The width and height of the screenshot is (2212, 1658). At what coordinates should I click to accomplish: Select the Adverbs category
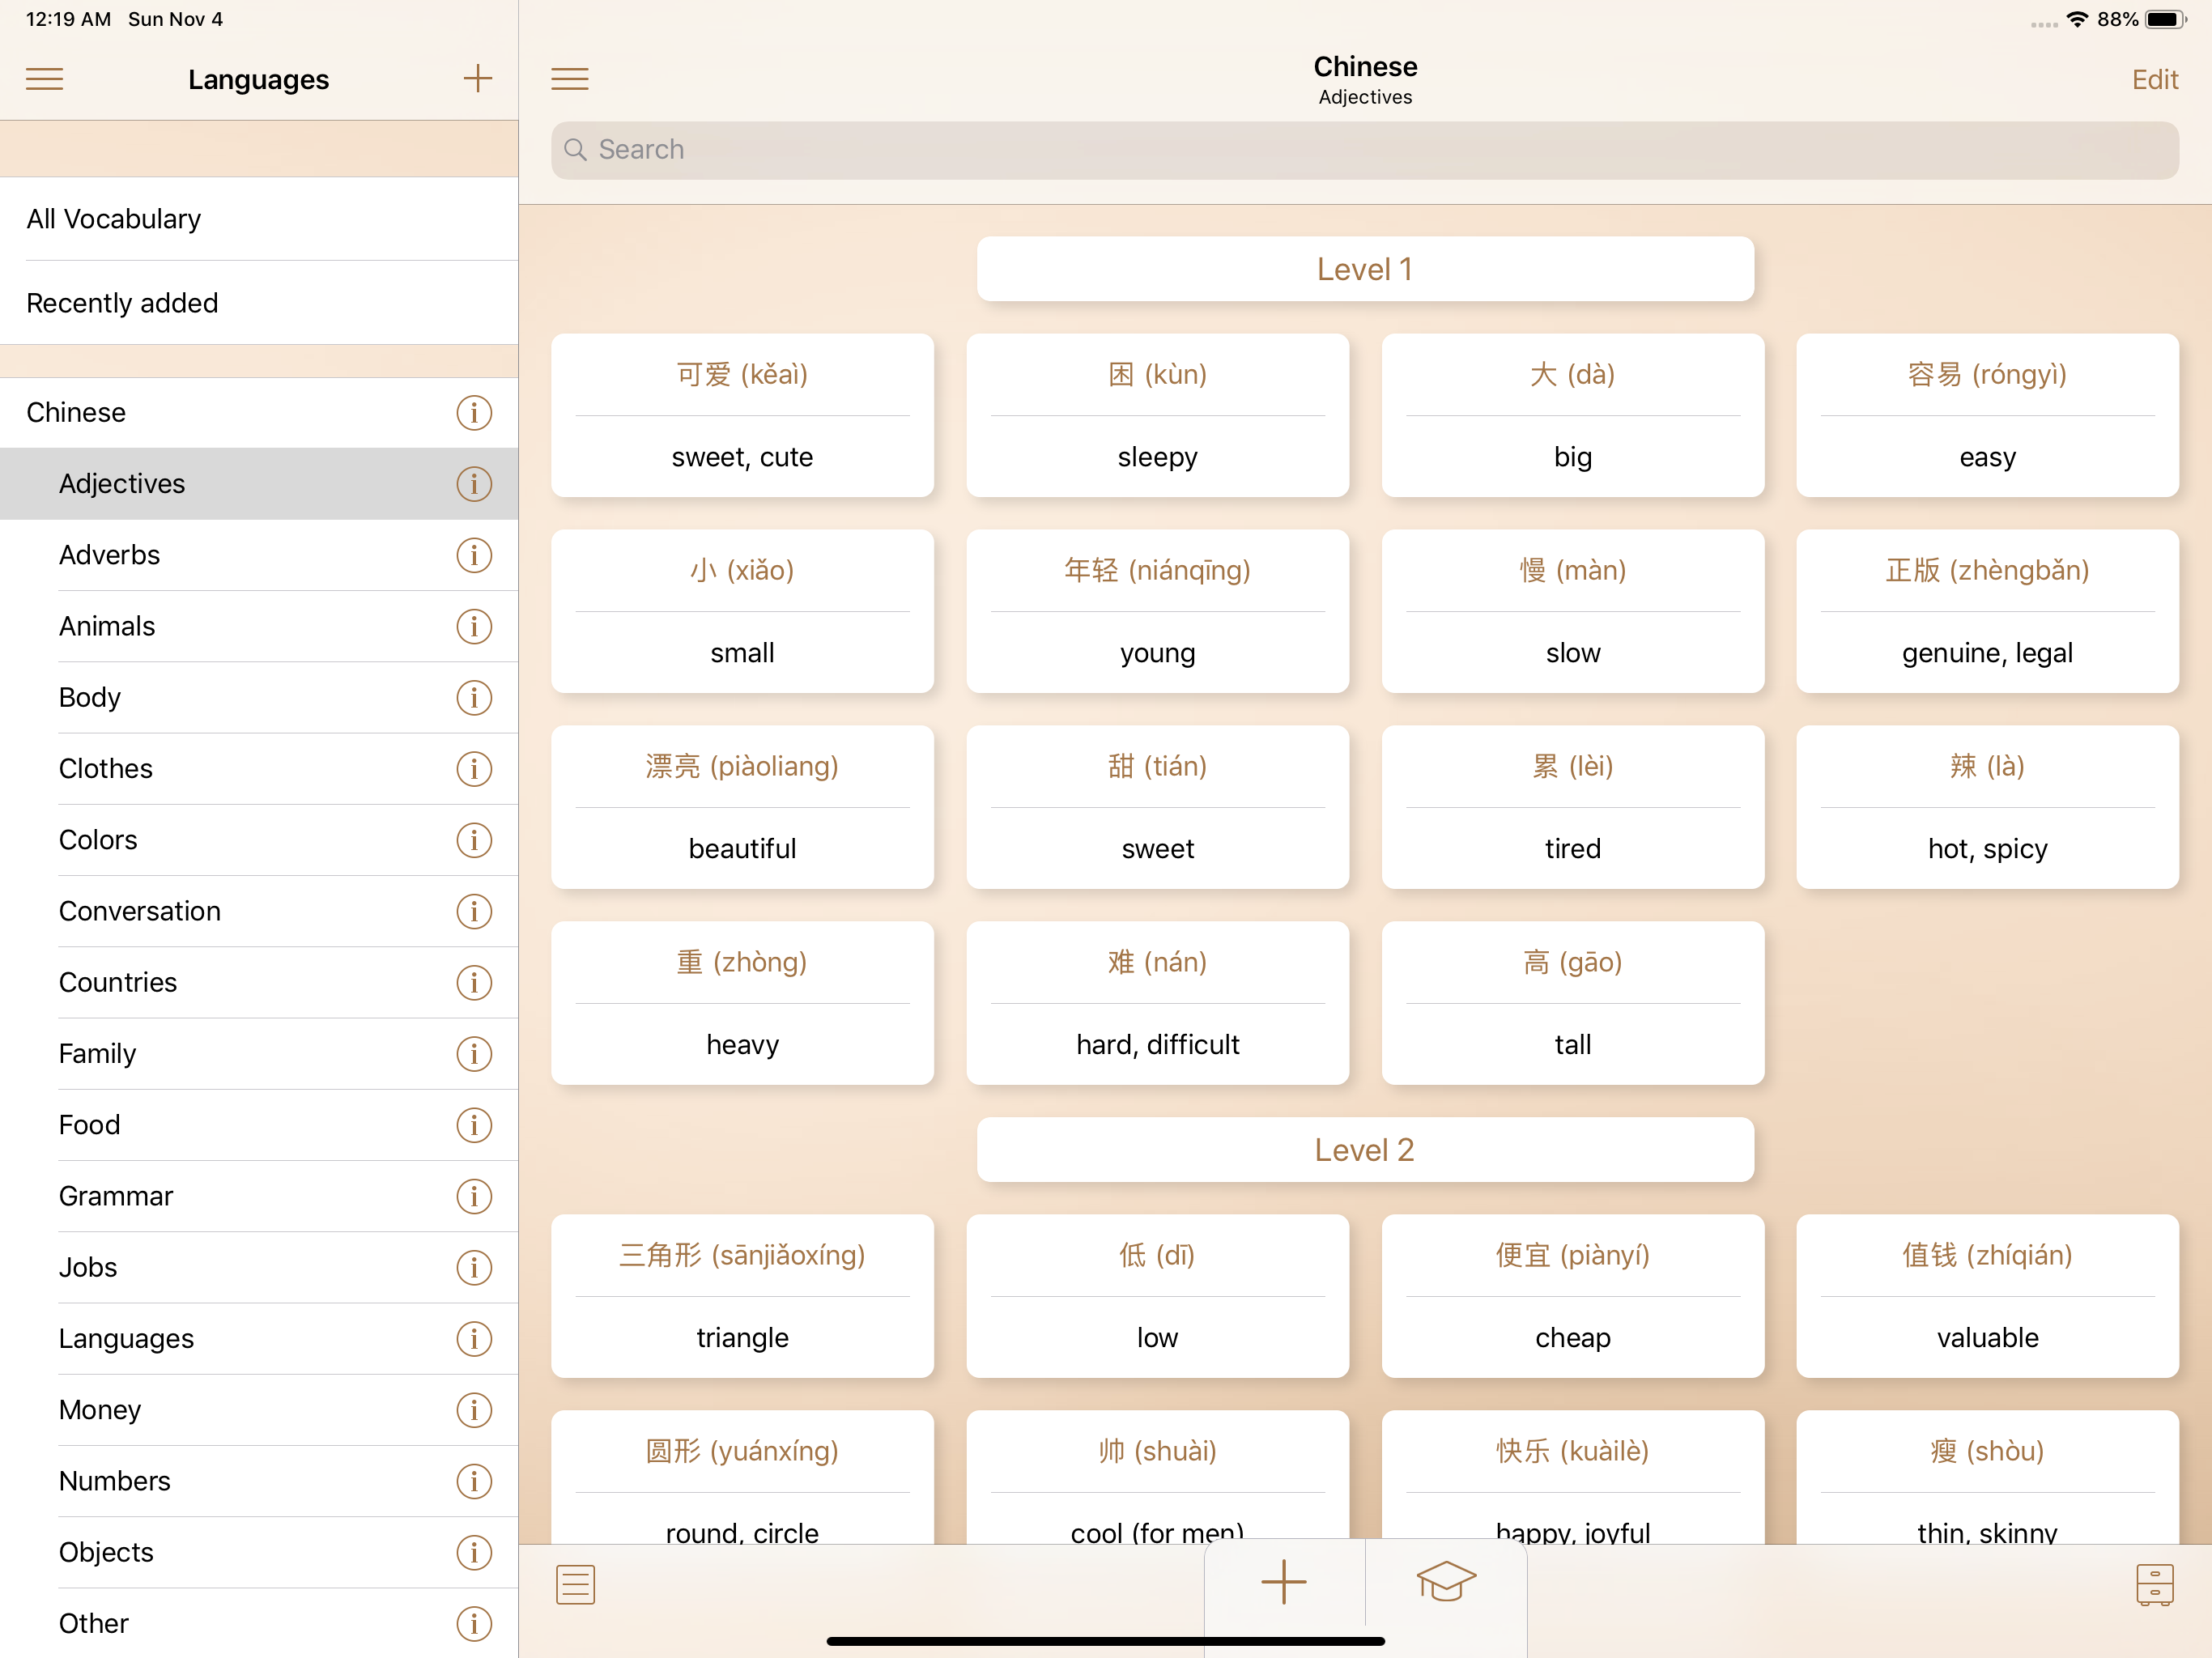[x=259, y=555]
